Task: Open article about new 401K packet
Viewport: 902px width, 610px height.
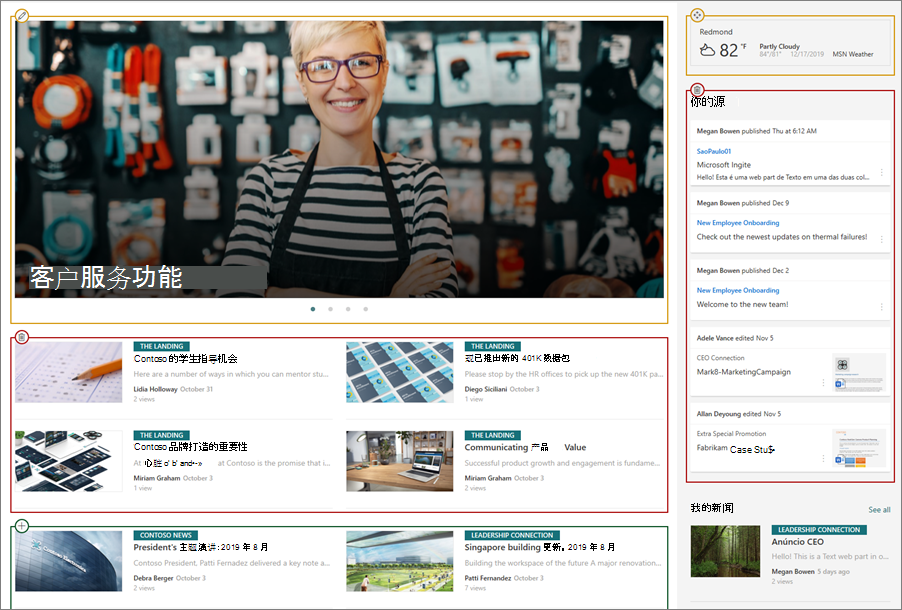Action: pyautogui.click(x=517, y=358)
